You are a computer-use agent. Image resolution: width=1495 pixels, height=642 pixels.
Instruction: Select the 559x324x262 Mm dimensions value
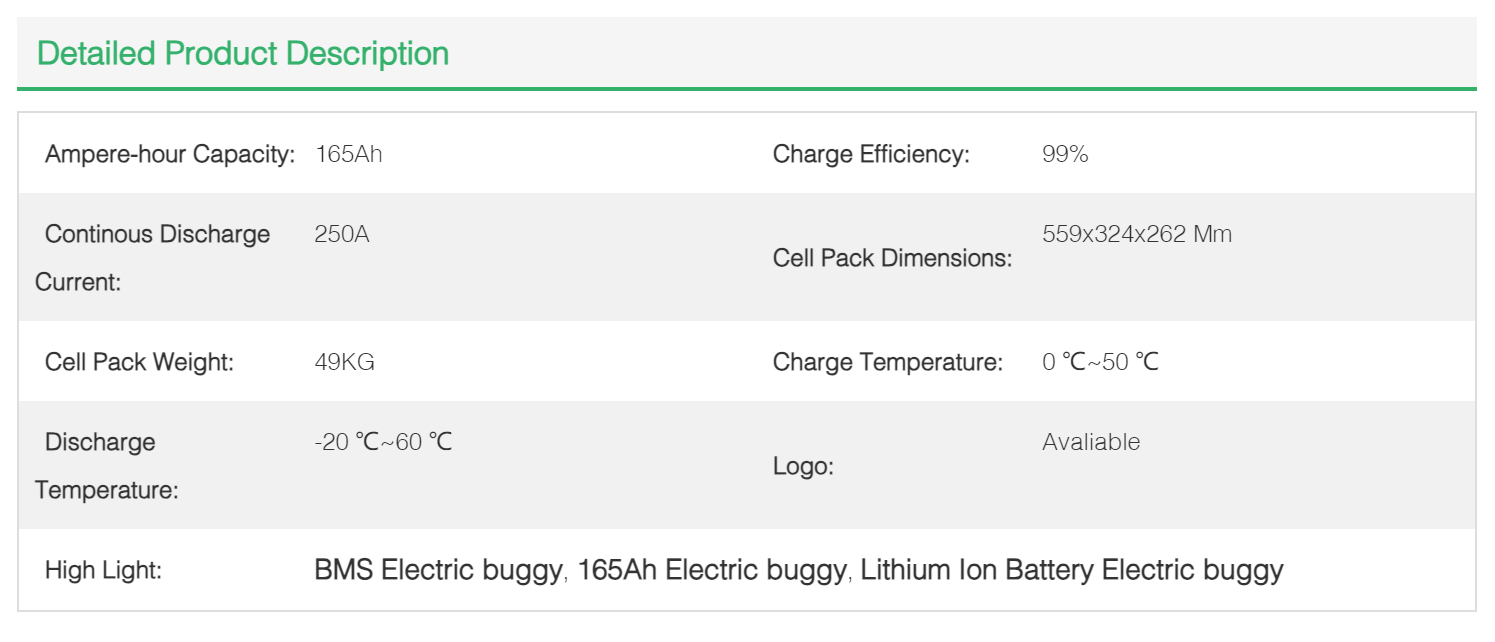point(1137,235)
